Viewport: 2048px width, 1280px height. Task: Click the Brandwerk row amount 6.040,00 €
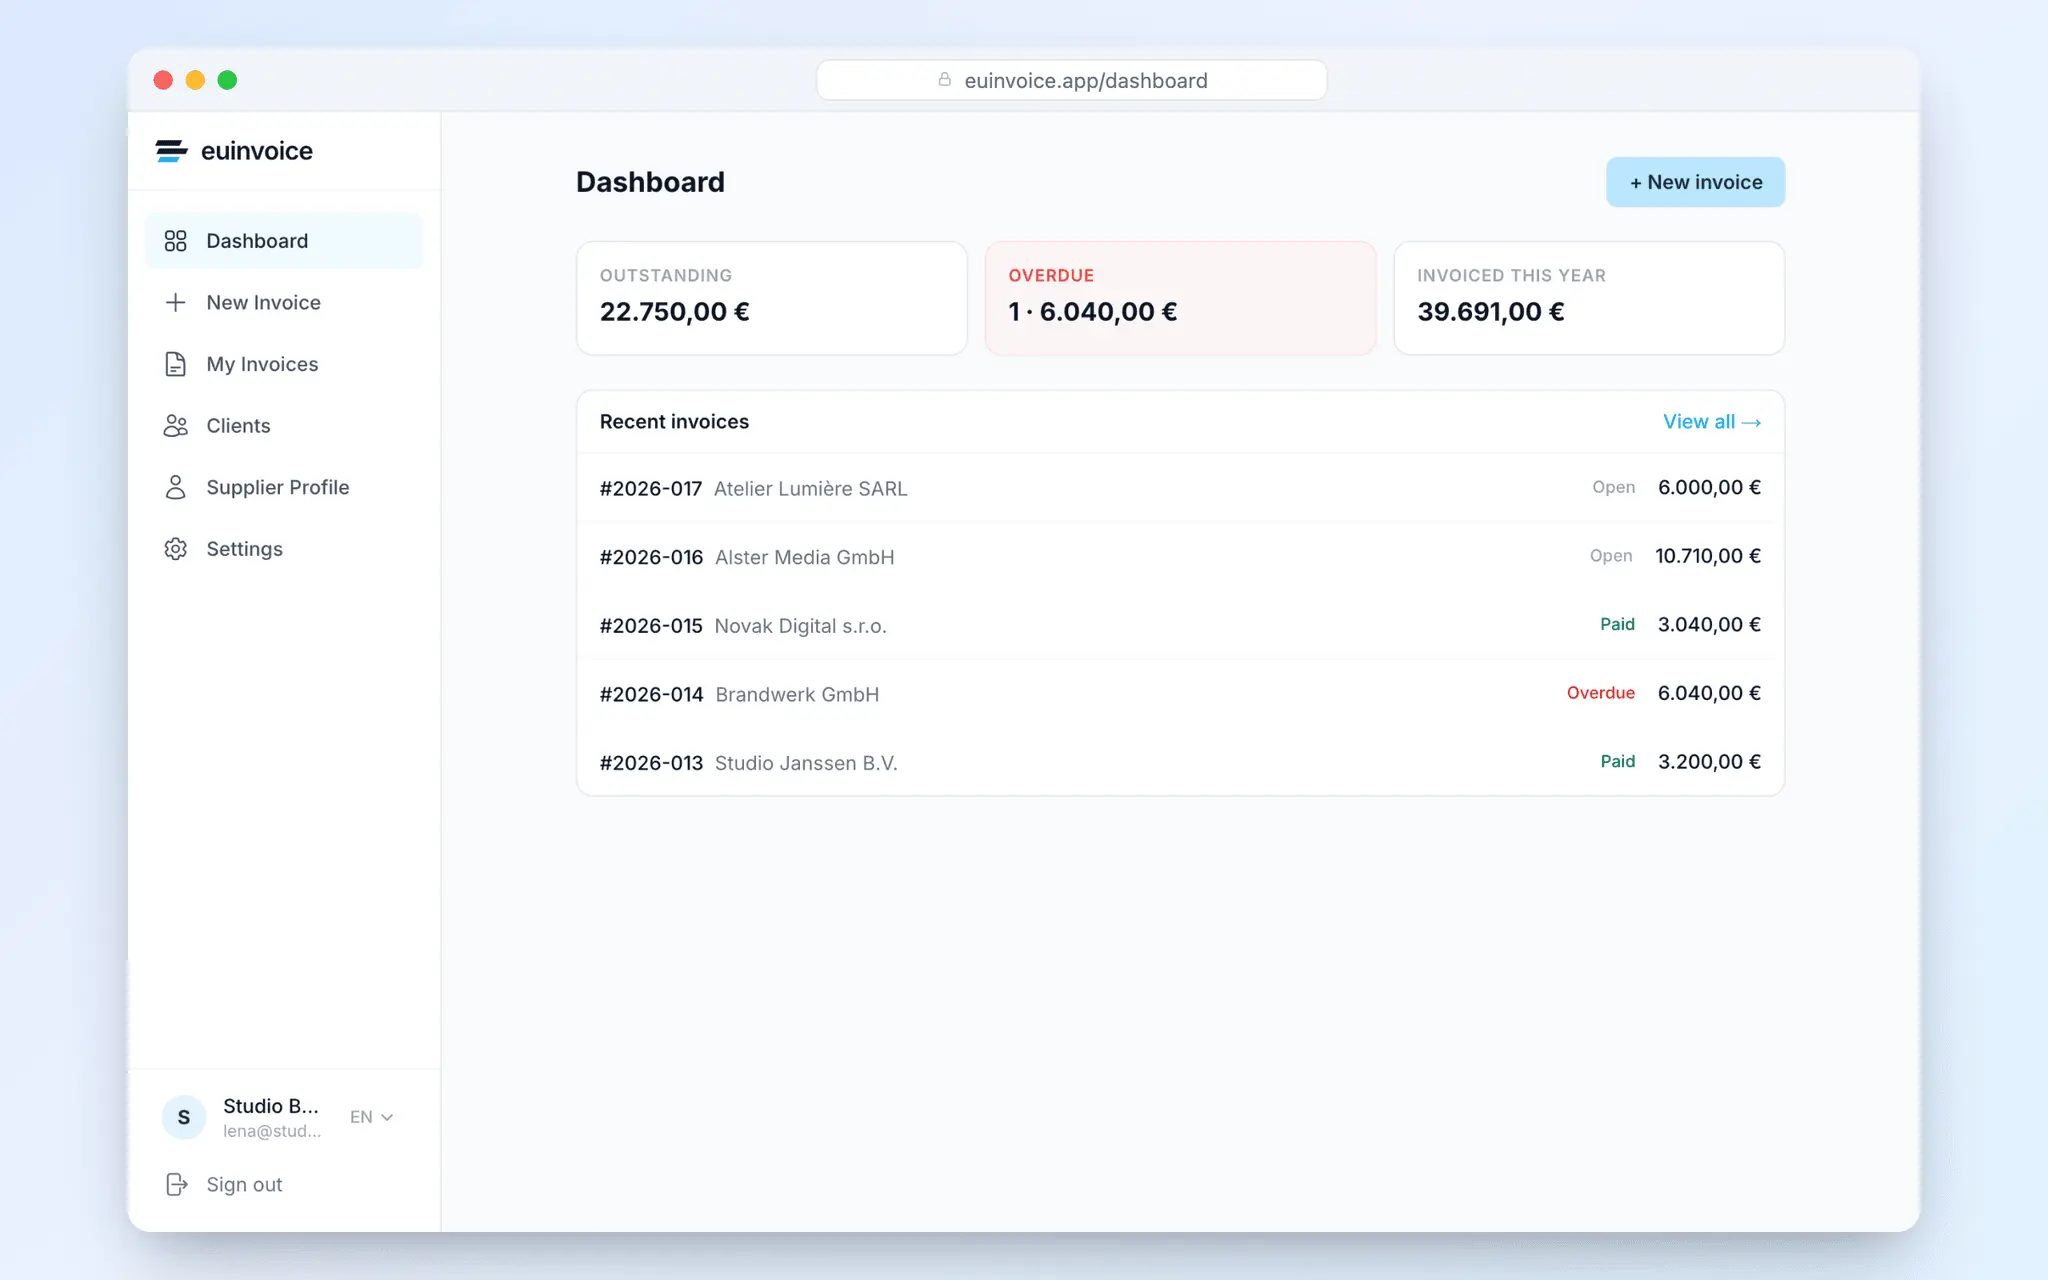click(x=1709, y=693)
